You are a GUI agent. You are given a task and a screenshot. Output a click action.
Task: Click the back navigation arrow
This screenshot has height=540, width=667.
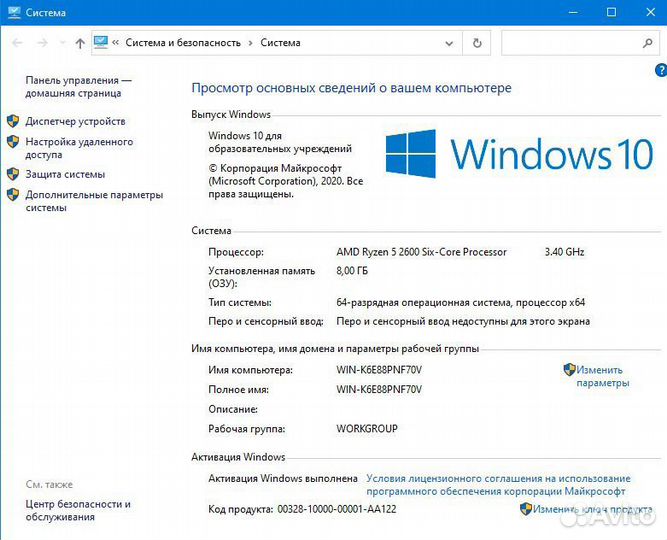pyautogui.click(x=16, y=43)
